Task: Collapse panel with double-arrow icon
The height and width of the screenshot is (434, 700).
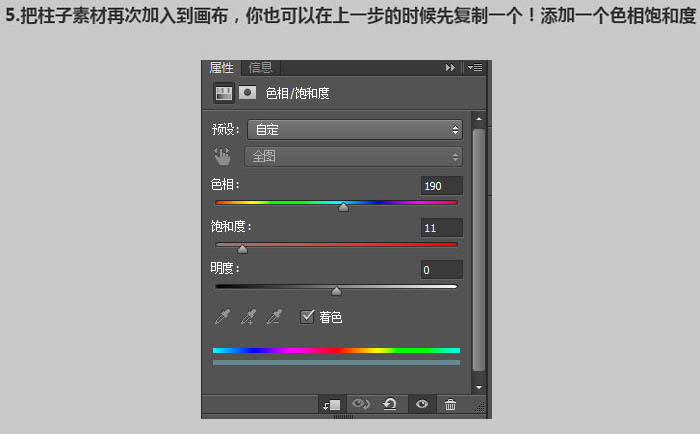Action: point(450,67)
